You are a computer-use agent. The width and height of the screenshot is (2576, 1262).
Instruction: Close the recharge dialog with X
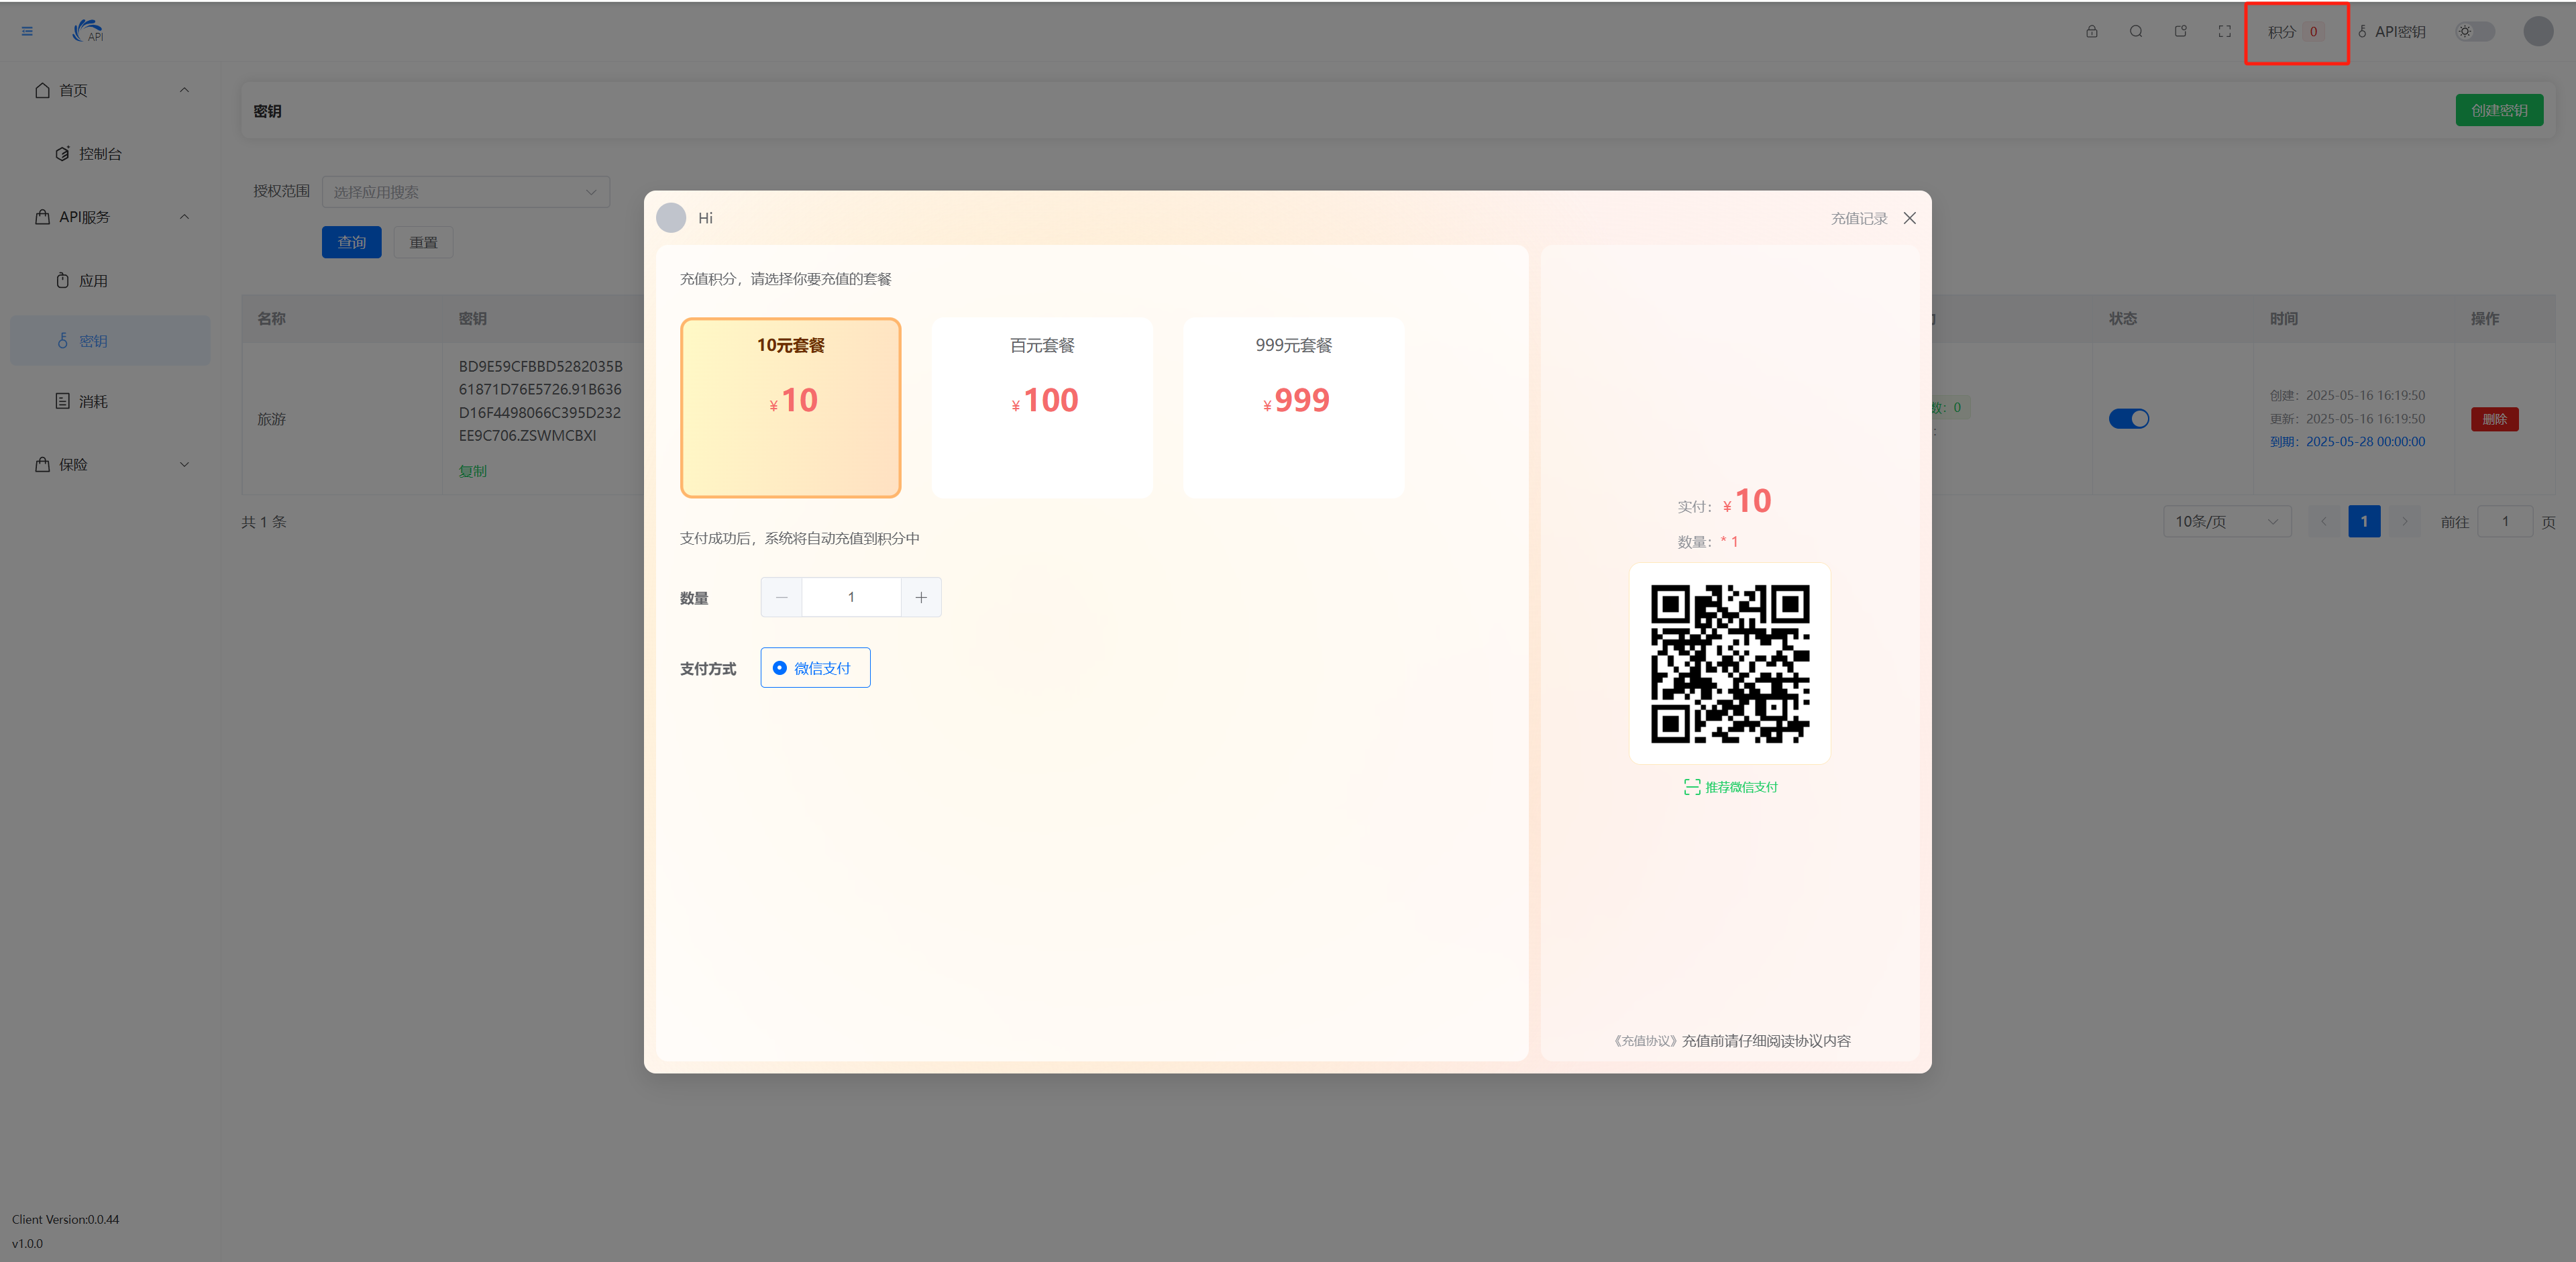point(1909,218)
